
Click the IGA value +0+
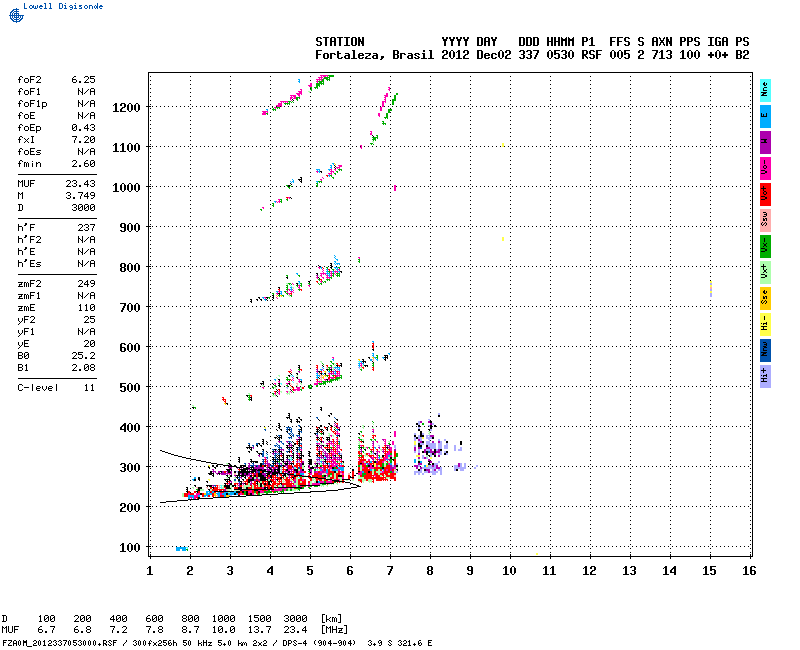(717, 55)
